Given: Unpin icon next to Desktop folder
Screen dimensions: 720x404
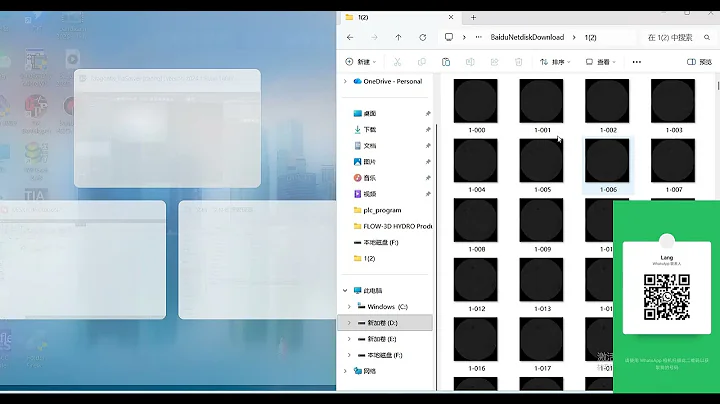Looking at the screenshot, I should tap(428, 113).
